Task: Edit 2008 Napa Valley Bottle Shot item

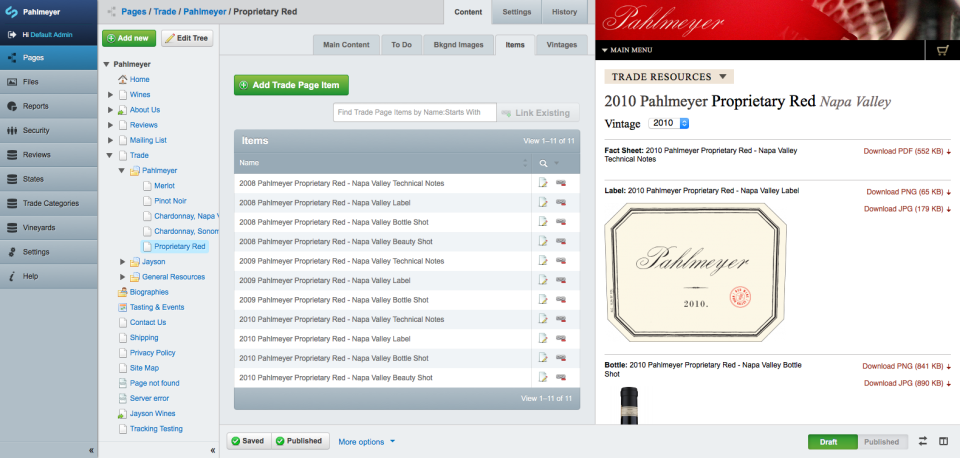Action: [x=543, y=222]
